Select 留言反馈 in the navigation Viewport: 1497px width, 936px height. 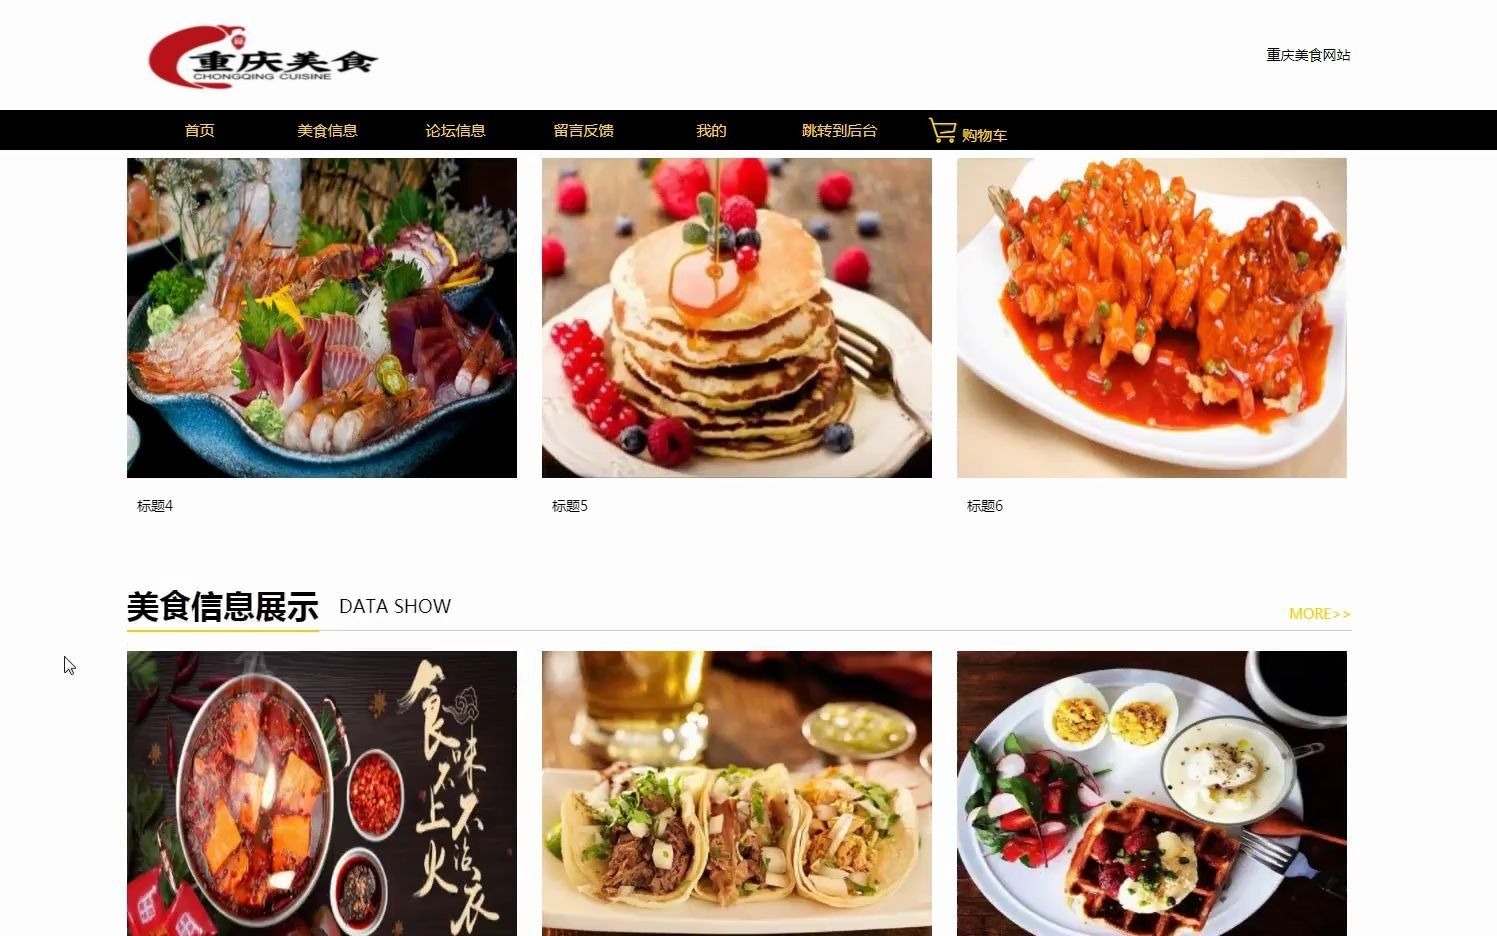point(583,131)
